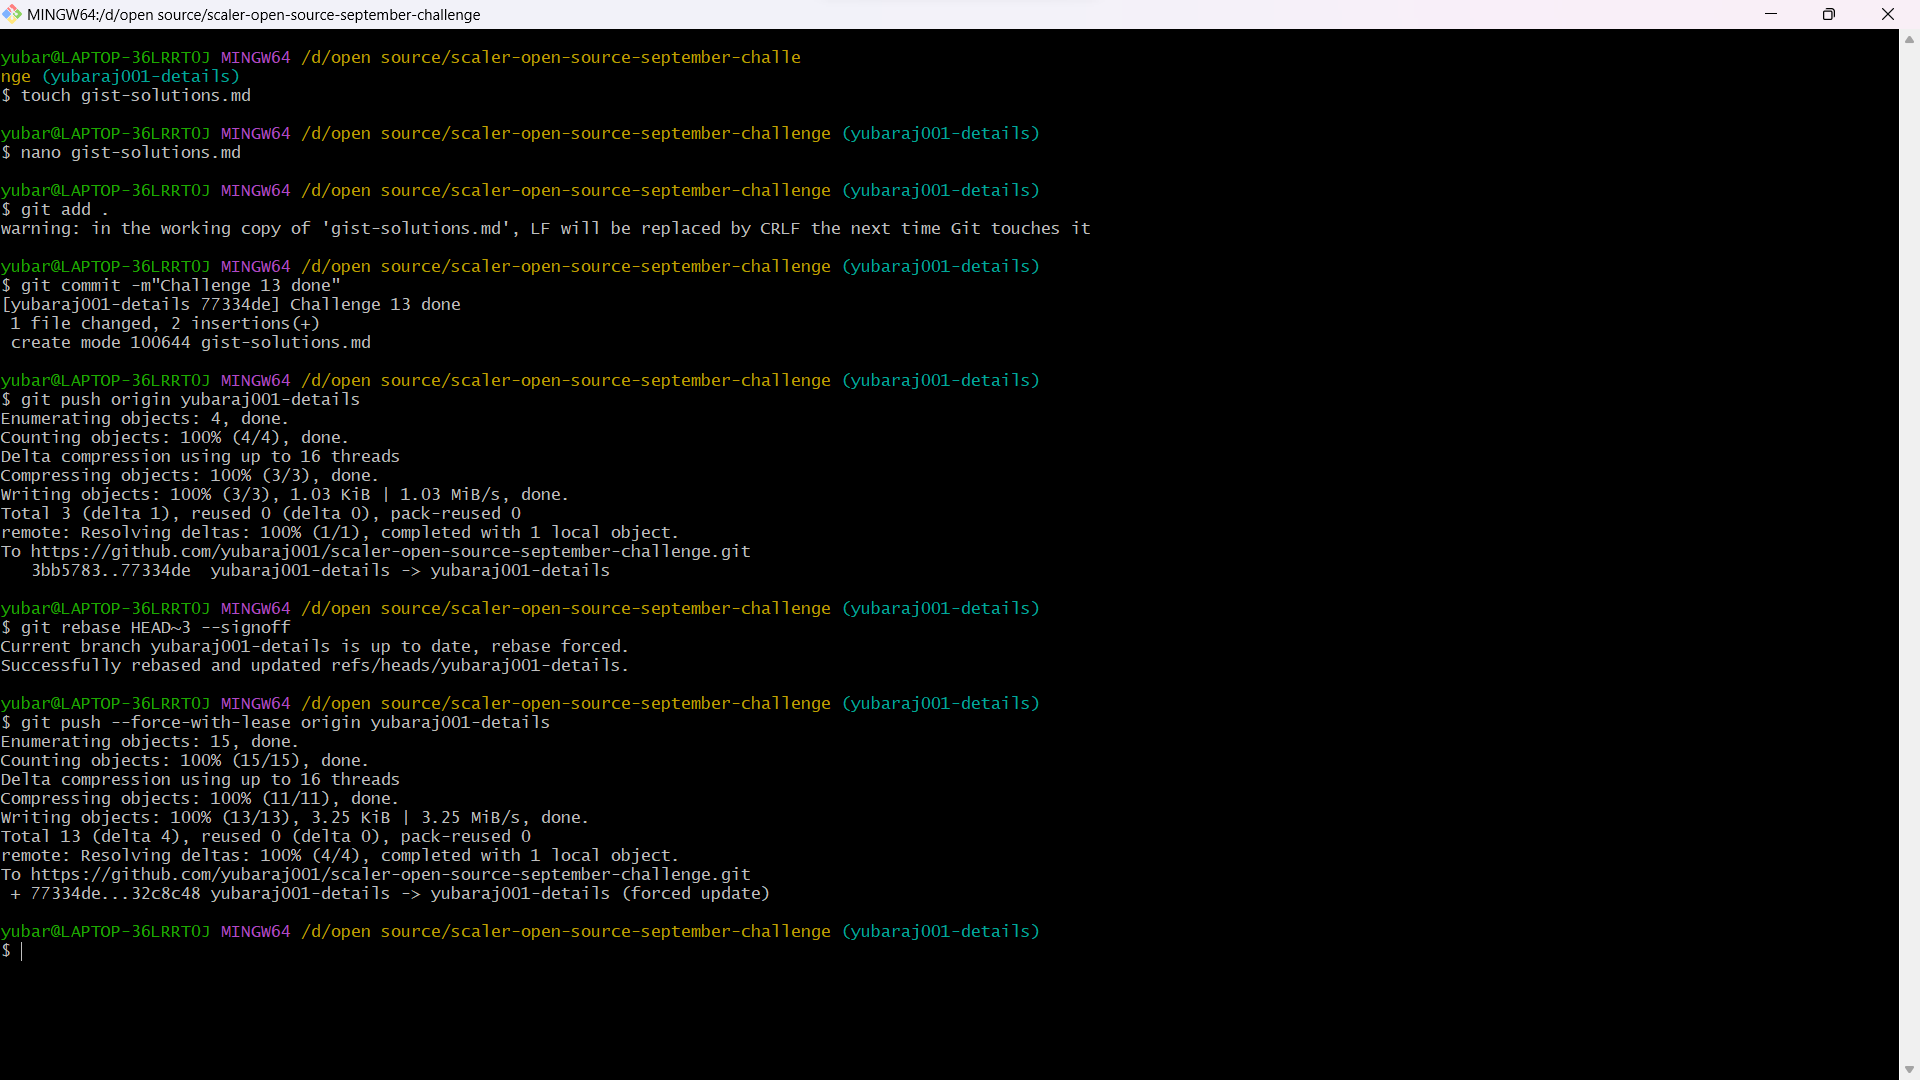The image size is (1920, 1080).
Task: Click the window close button
Action: 1888,14
